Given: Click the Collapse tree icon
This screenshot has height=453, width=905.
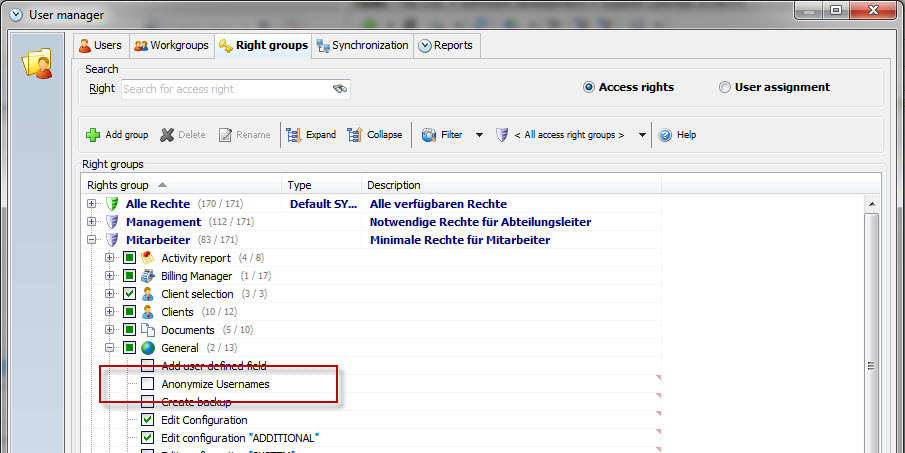Looking at the screenshot, I should tap(355, 135).
